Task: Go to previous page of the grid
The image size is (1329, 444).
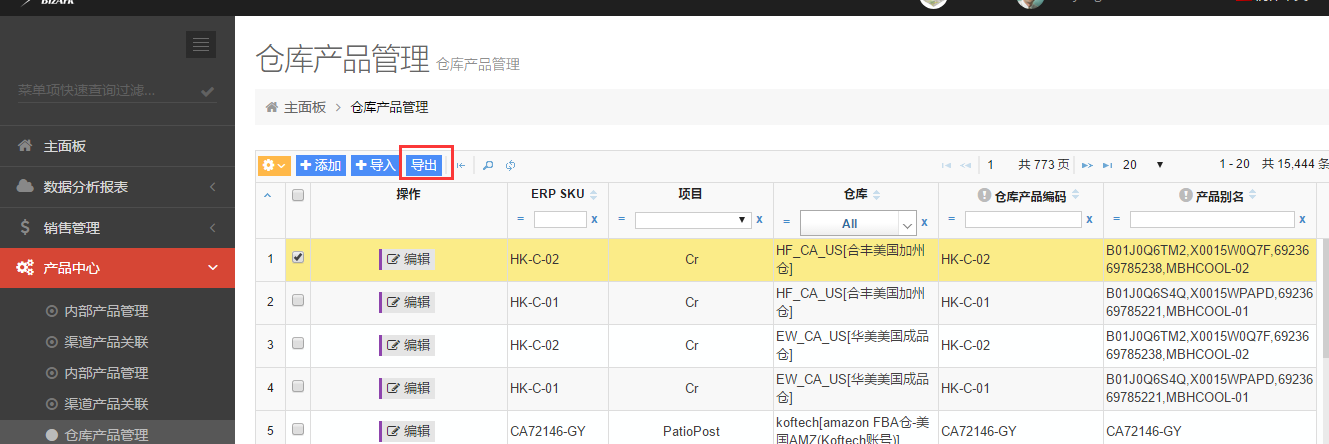Action: tap(965, 165)
